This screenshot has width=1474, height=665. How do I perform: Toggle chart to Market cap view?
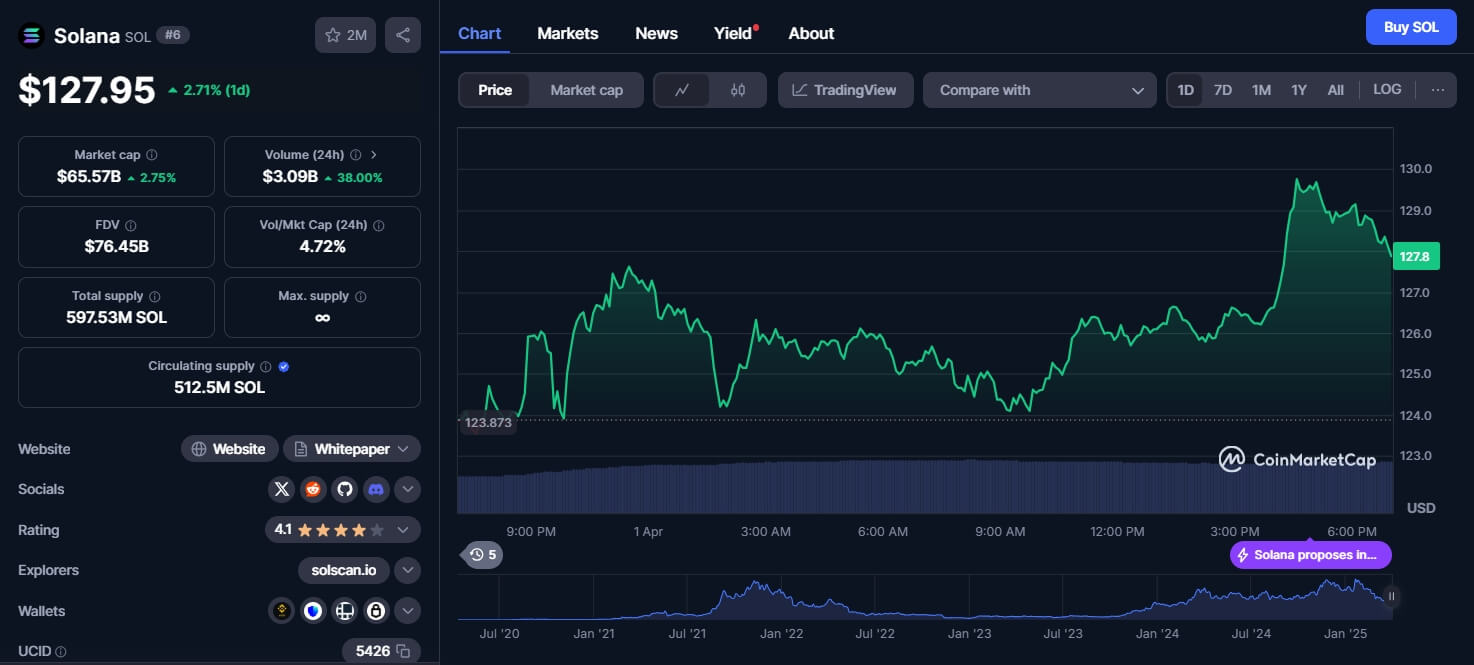(586, 90)
